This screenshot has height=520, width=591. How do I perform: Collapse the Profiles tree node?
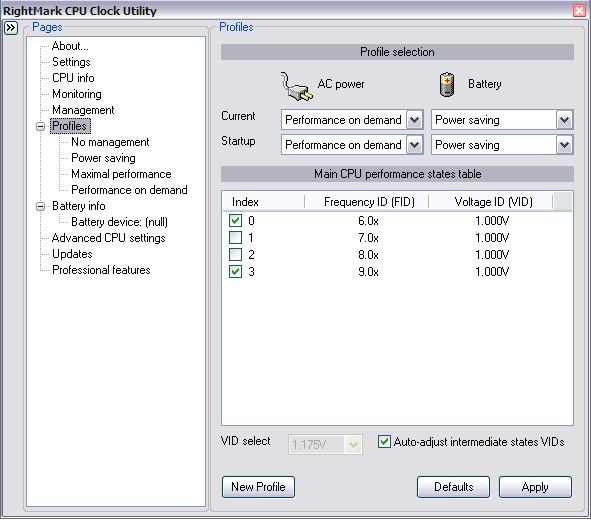tap(40, 126)
